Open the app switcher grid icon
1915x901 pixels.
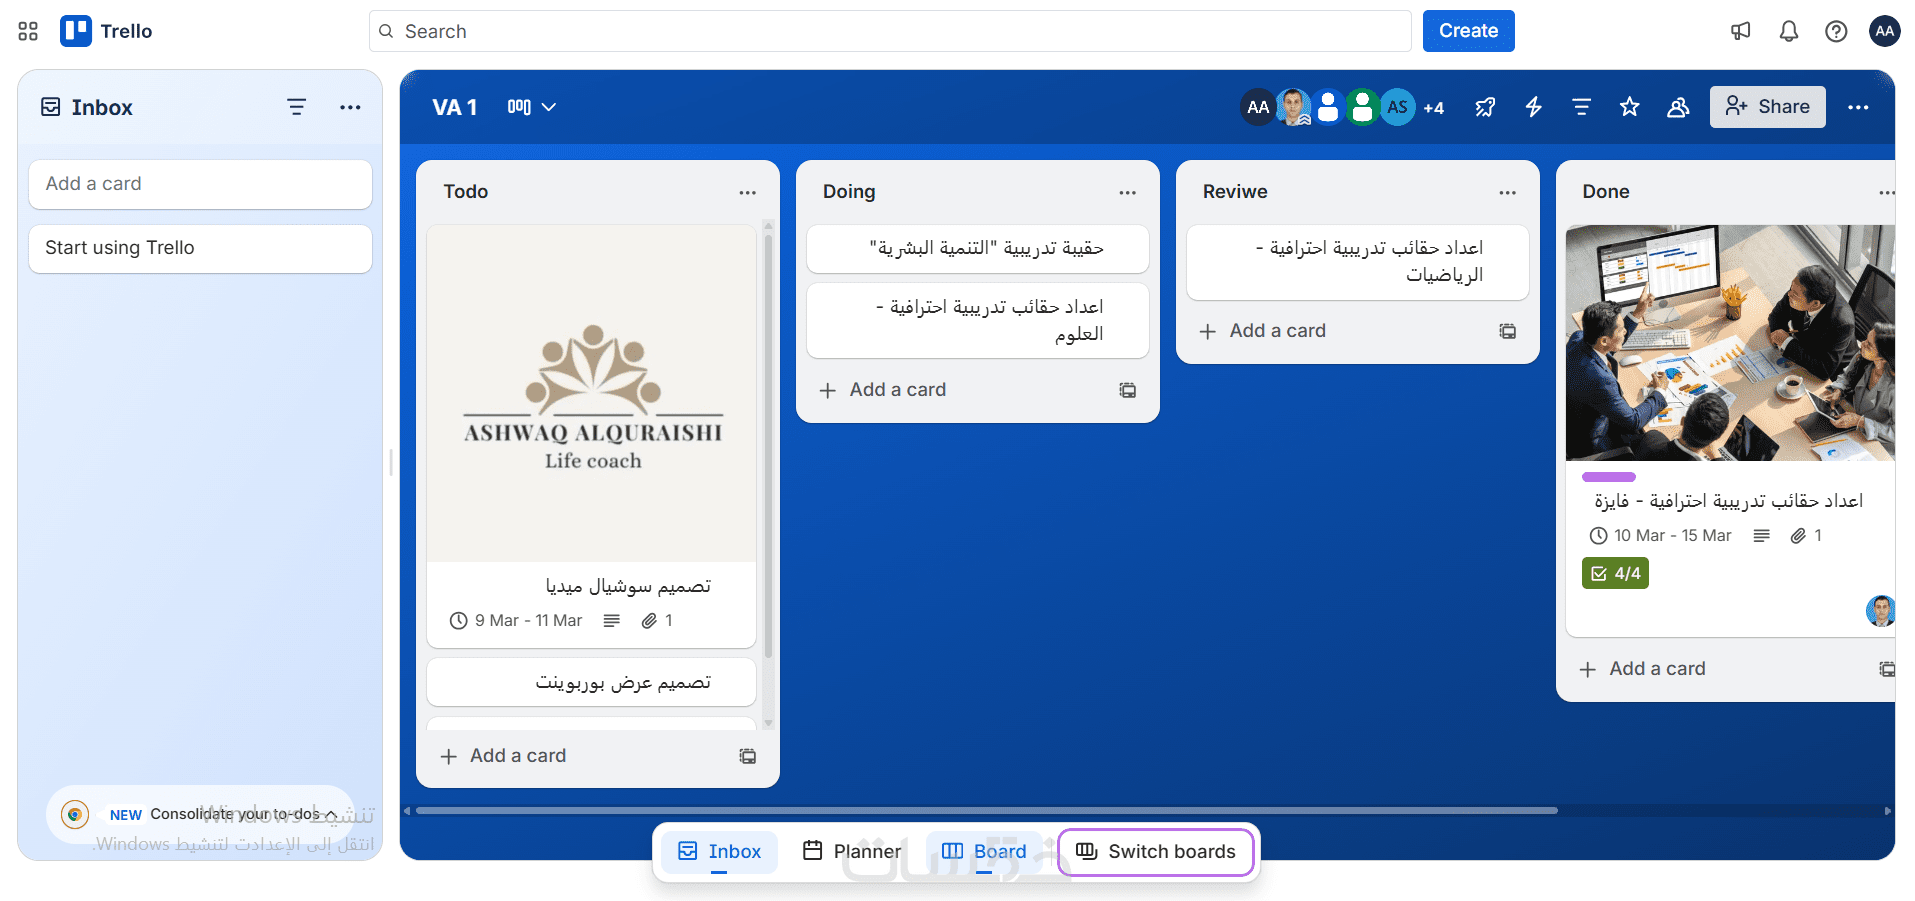[x=28, y=31]
